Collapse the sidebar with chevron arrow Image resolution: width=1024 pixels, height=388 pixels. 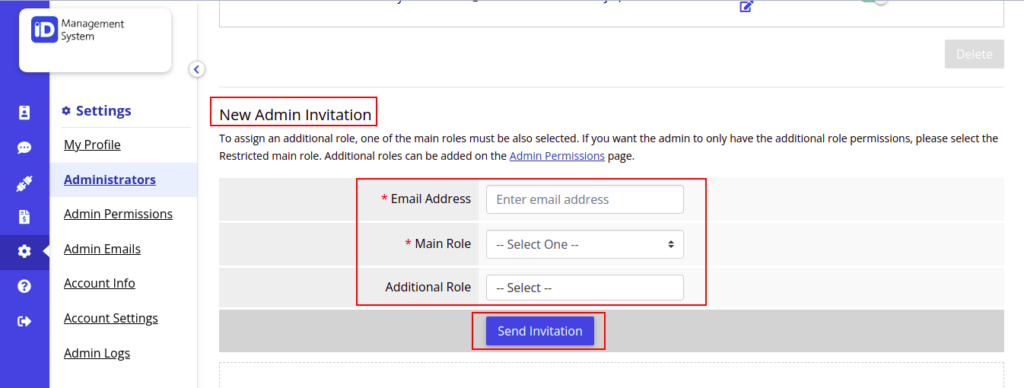pos(197,69)
